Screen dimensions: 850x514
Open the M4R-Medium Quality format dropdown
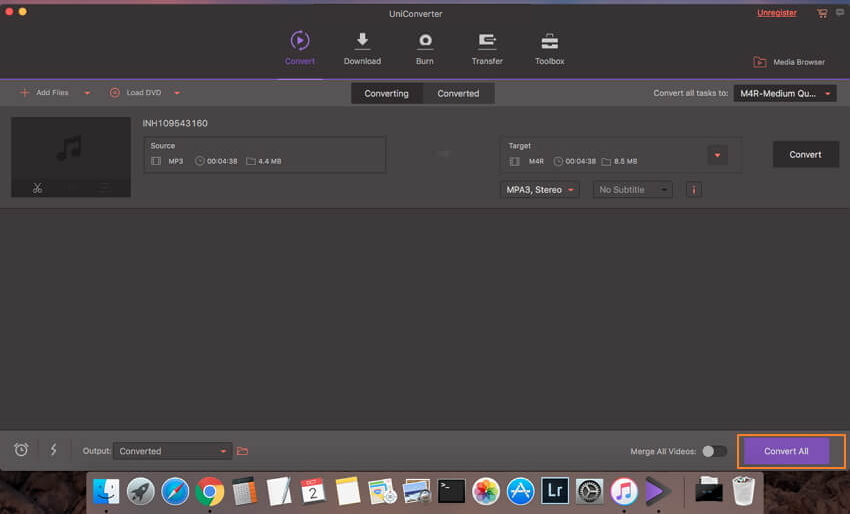(785, 93)
